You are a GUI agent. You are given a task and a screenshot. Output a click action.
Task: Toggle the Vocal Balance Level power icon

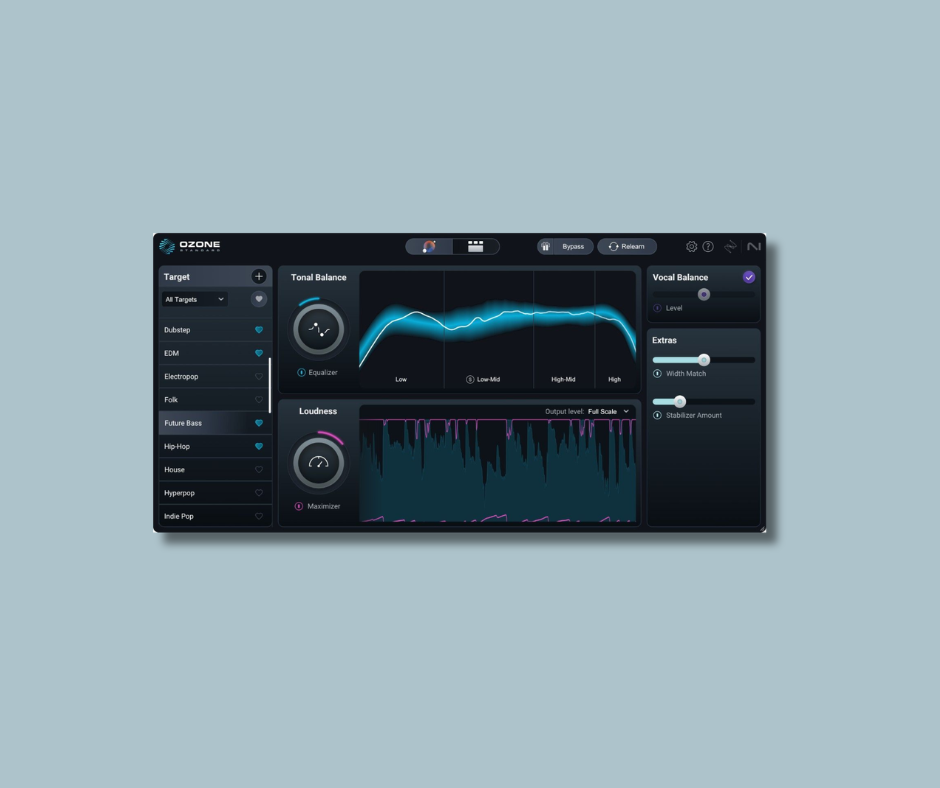pyautogui.click(x=657, y=308)
